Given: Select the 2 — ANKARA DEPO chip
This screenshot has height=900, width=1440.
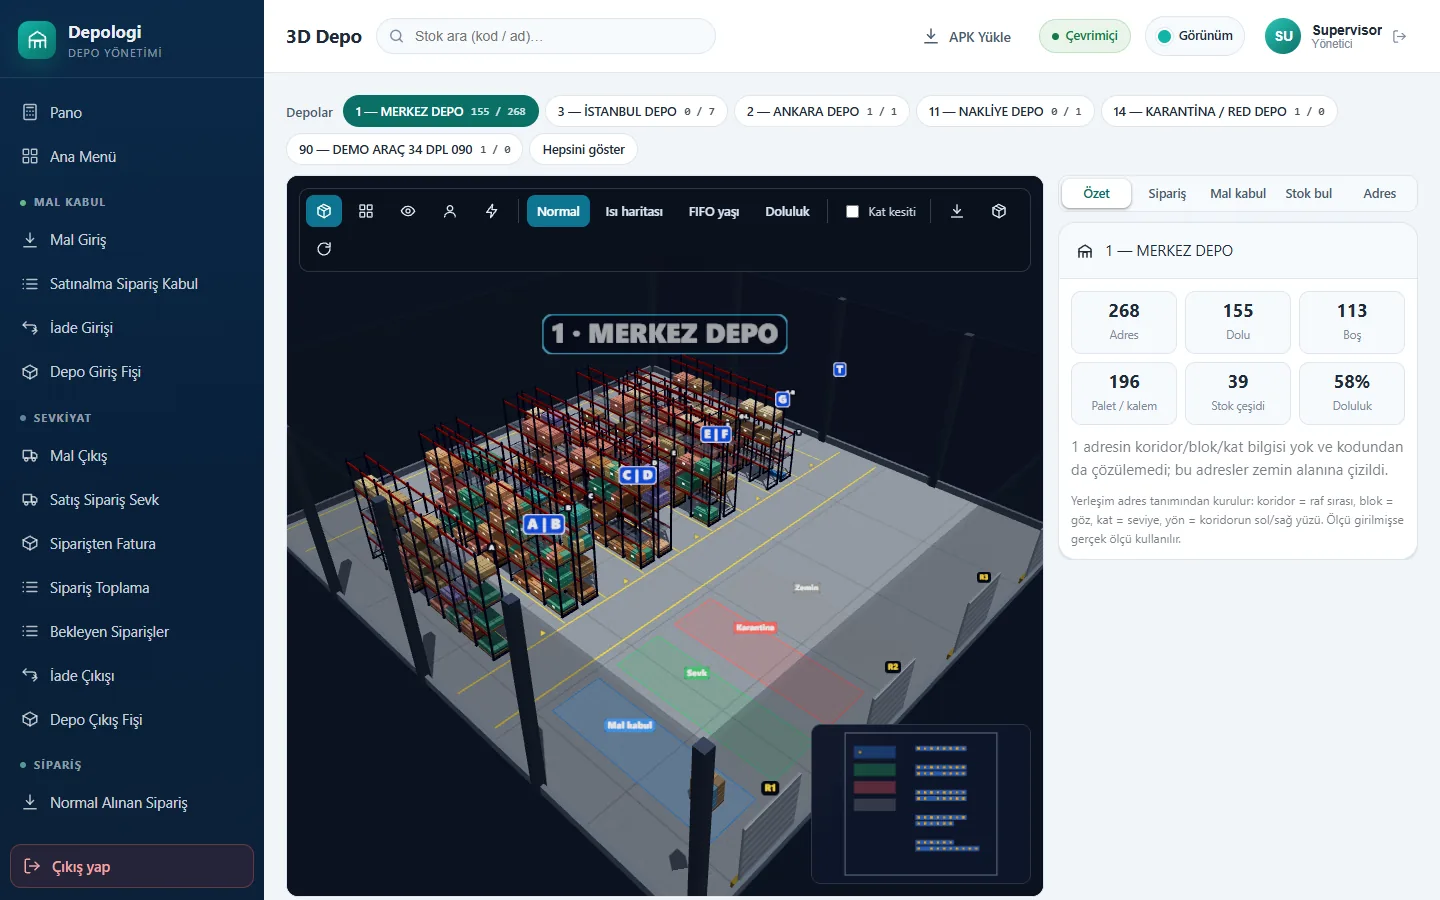Looking at the screenshot, I should [x=822, y=111].
